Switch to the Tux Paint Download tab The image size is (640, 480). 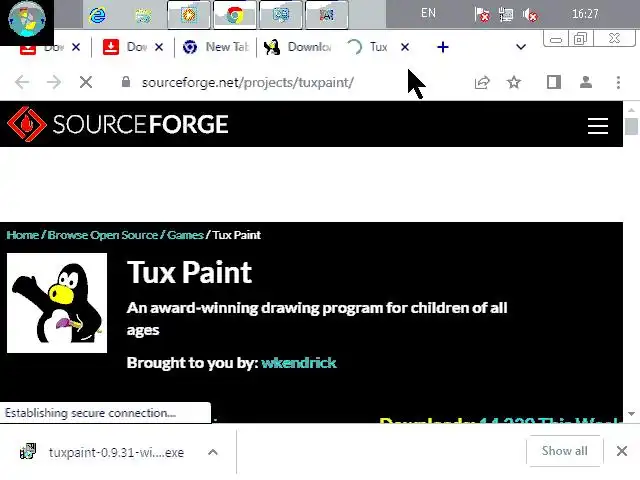coord(298,47)
